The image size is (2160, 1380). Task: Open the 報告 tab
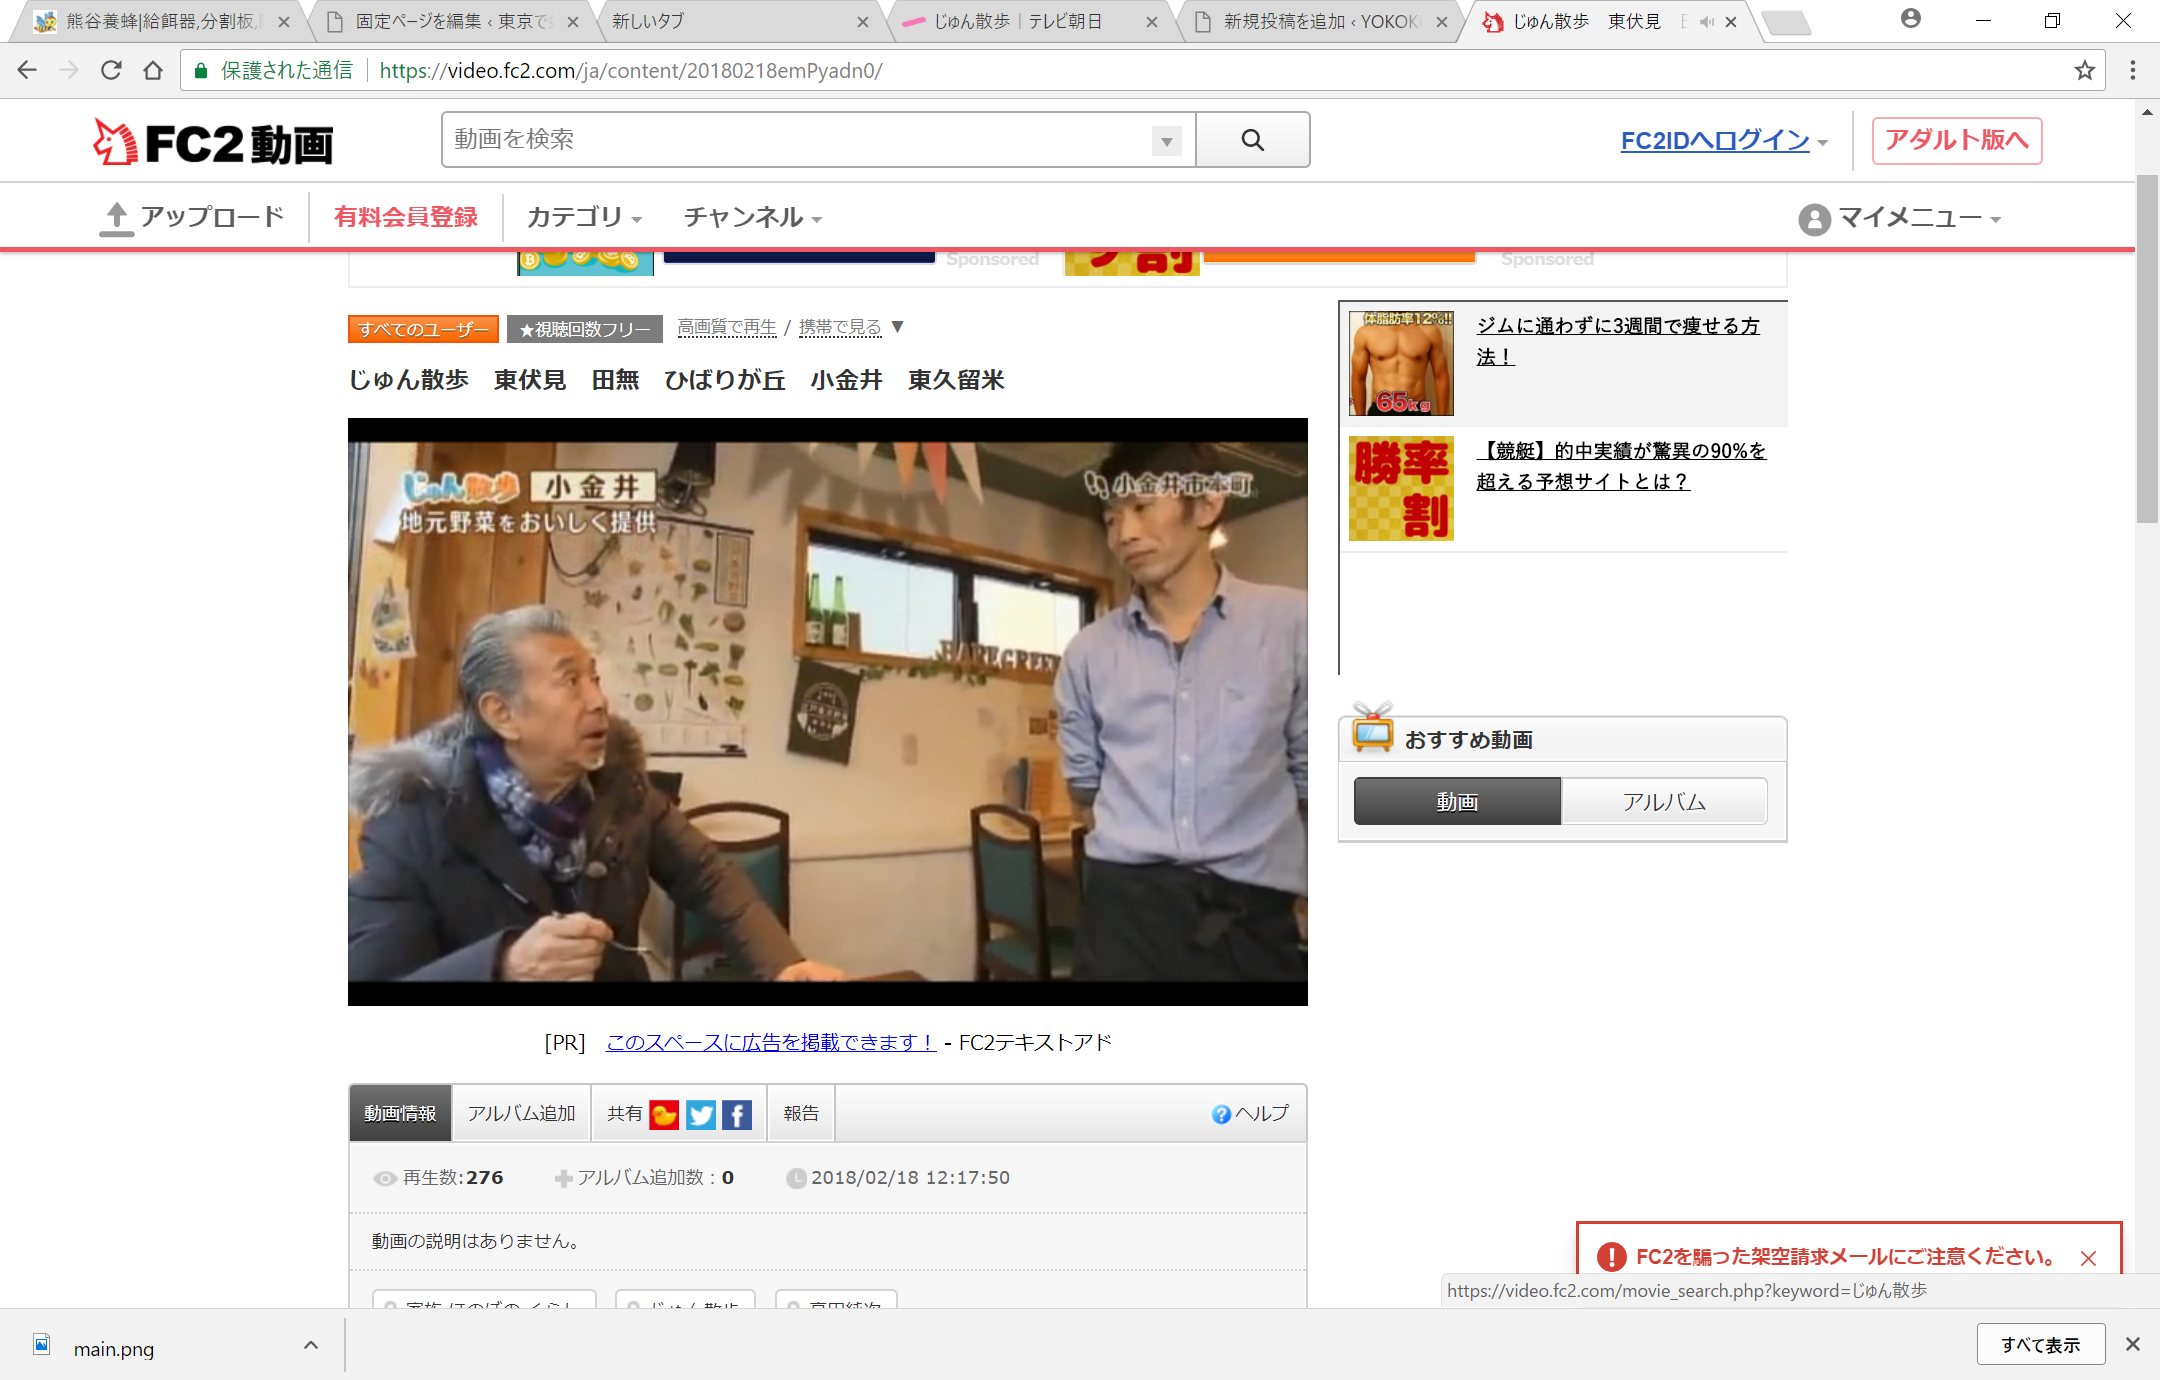coord(801,1113)
